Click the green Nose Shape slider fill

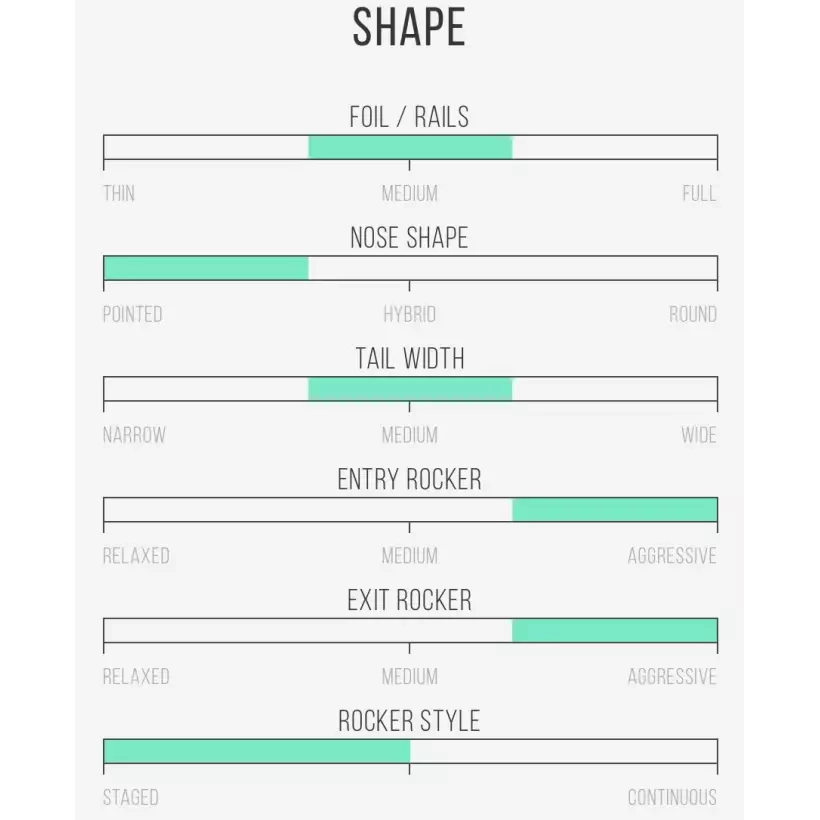[x=206, y=268]
